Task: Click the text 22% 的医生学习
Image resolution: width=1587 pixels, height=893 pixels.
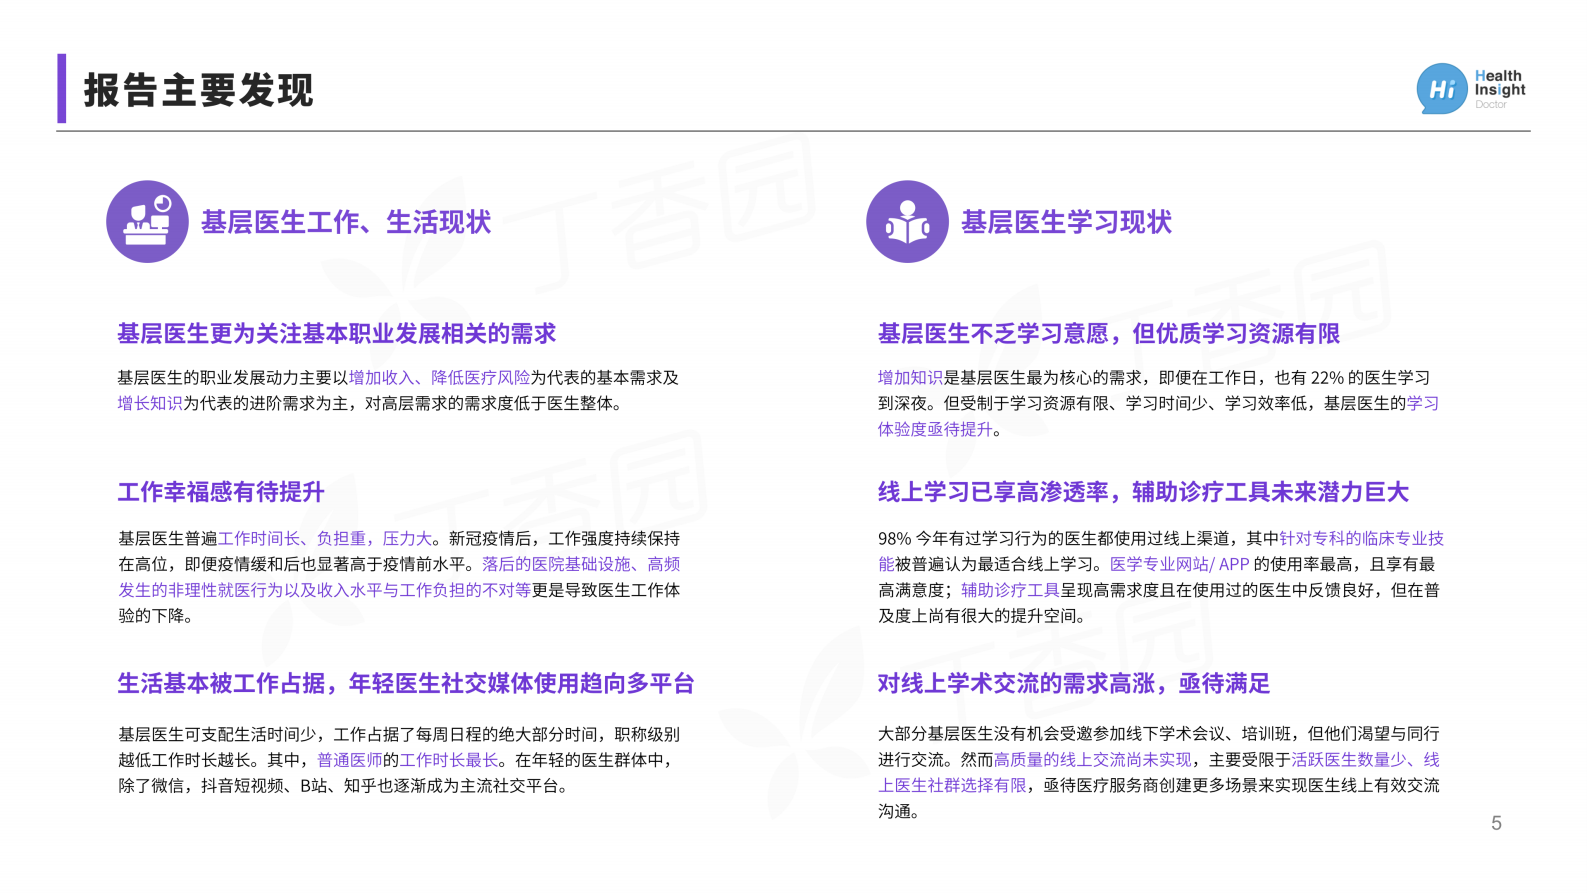Action: coord(1370,378)
